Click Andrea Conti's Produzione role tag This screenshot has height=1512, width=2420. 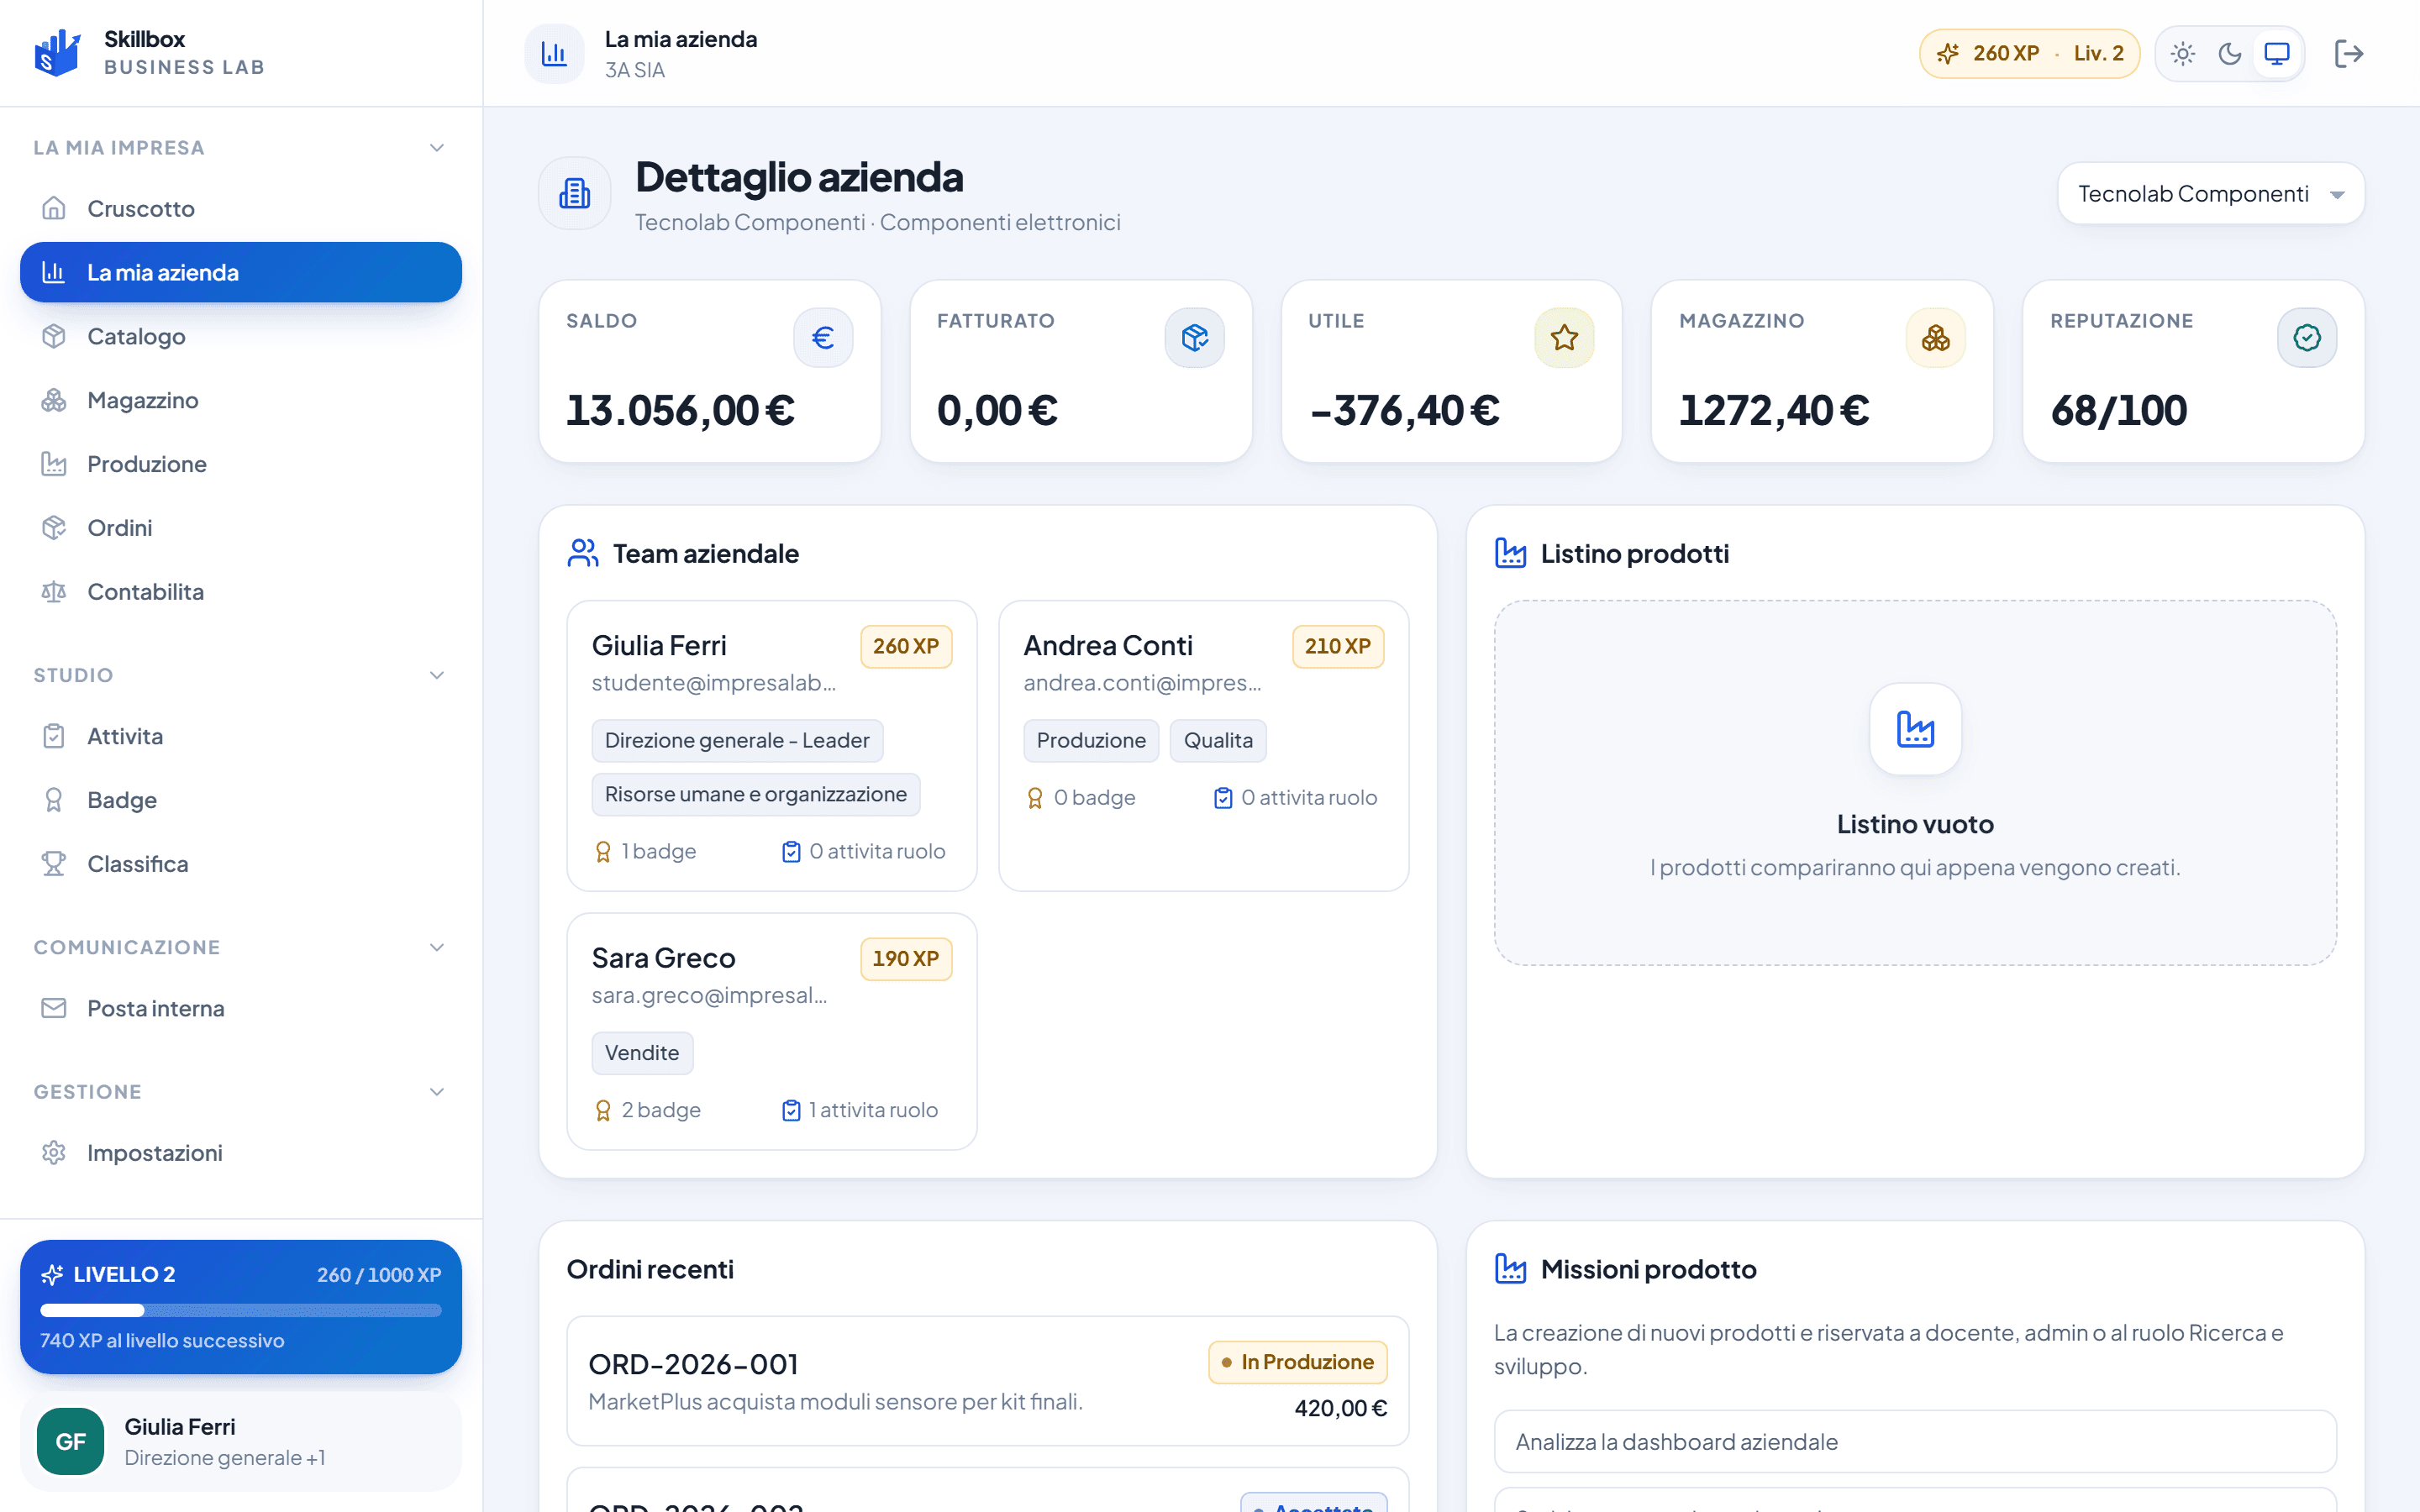tap(1091, 741)
